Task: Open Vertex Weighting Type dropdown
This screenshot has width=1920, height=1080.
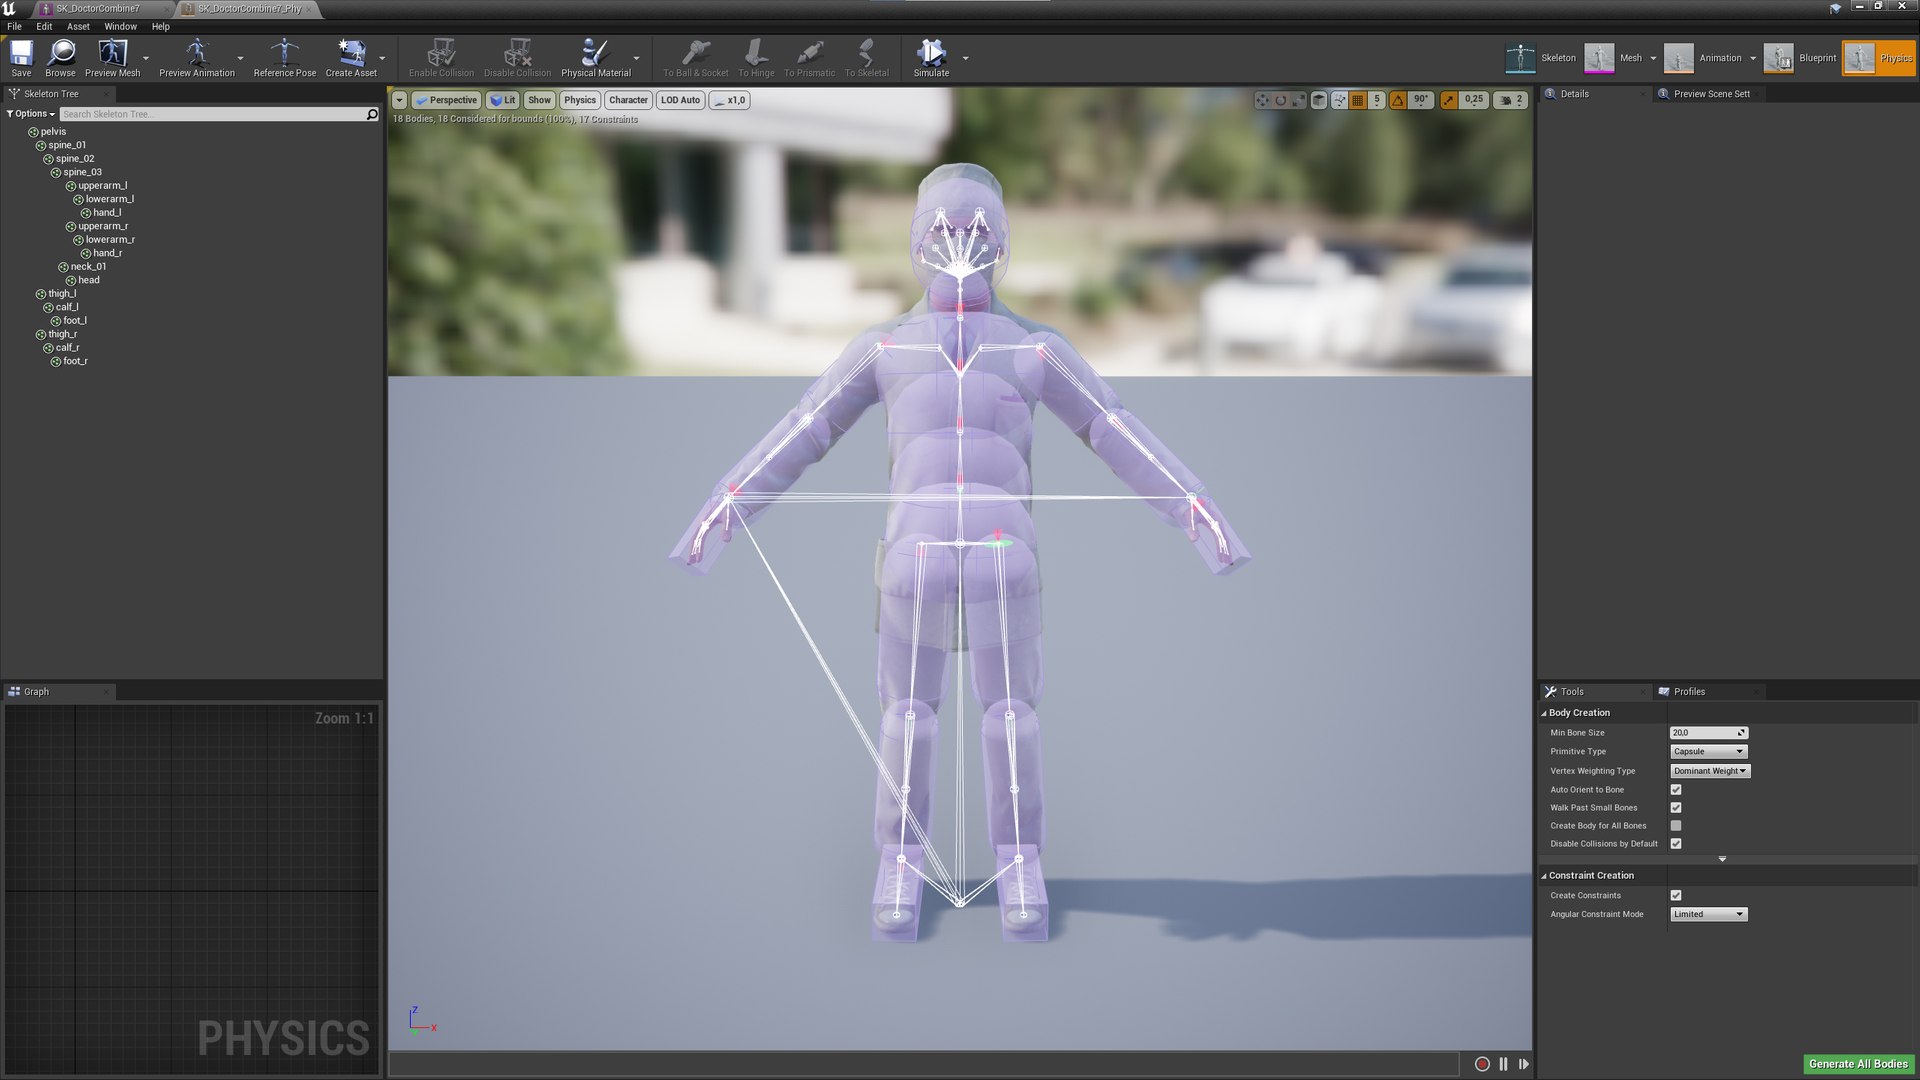Action: tap(1710, 771)
